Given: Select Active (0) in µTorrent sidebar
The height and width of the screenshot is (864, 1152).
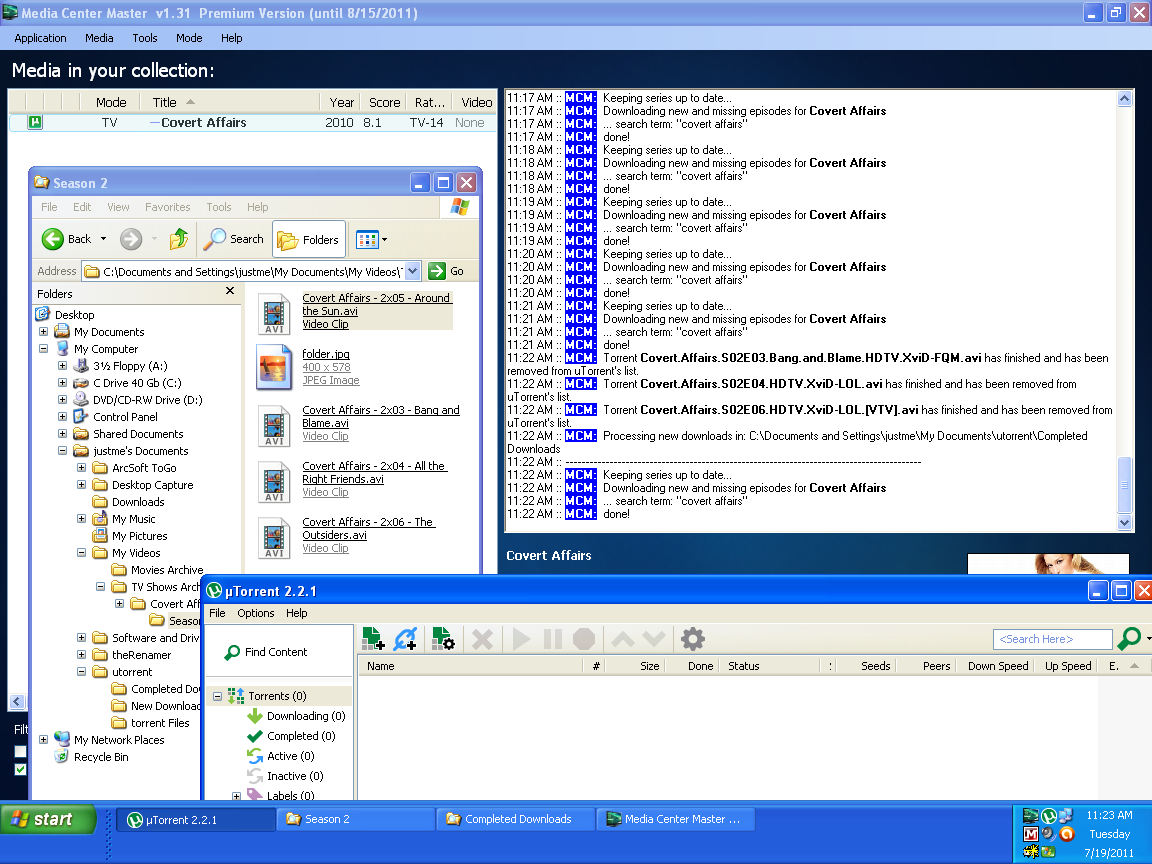Looking at the screenshot, I should pos(281,755).
